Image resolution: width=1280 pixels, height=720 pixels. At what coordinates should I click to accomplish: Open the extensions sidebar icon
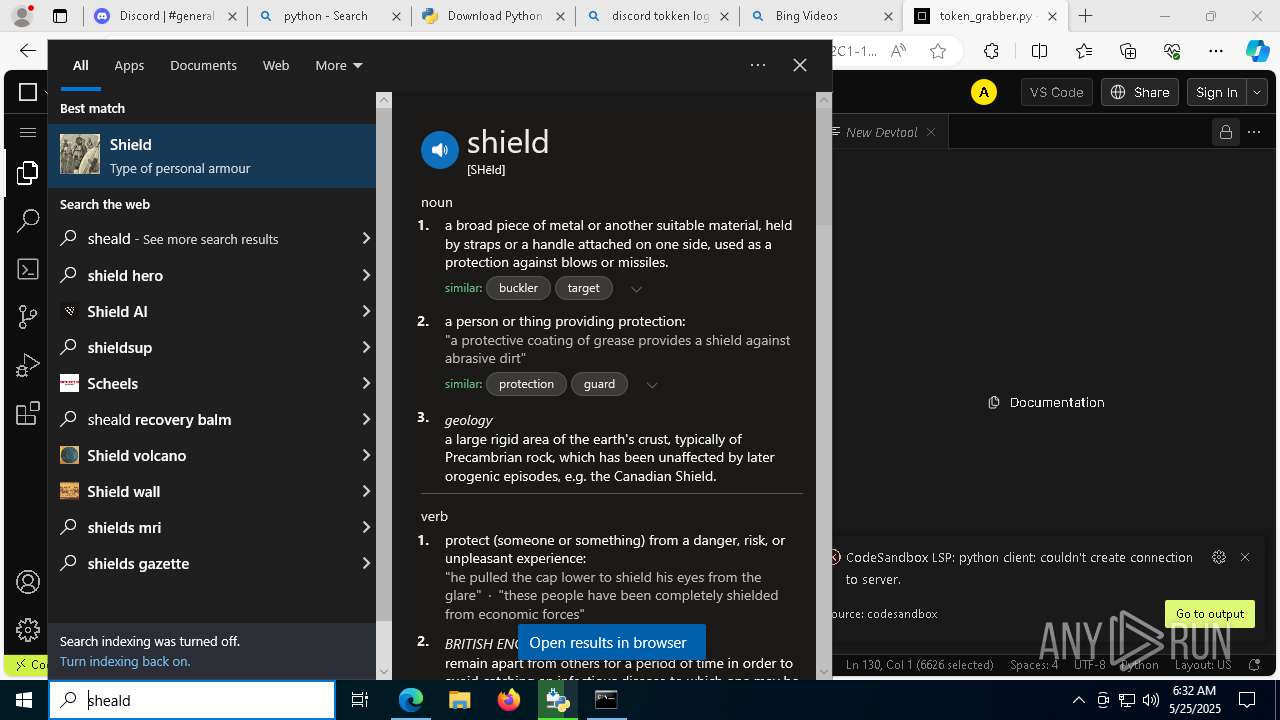(x=28, y=413)
